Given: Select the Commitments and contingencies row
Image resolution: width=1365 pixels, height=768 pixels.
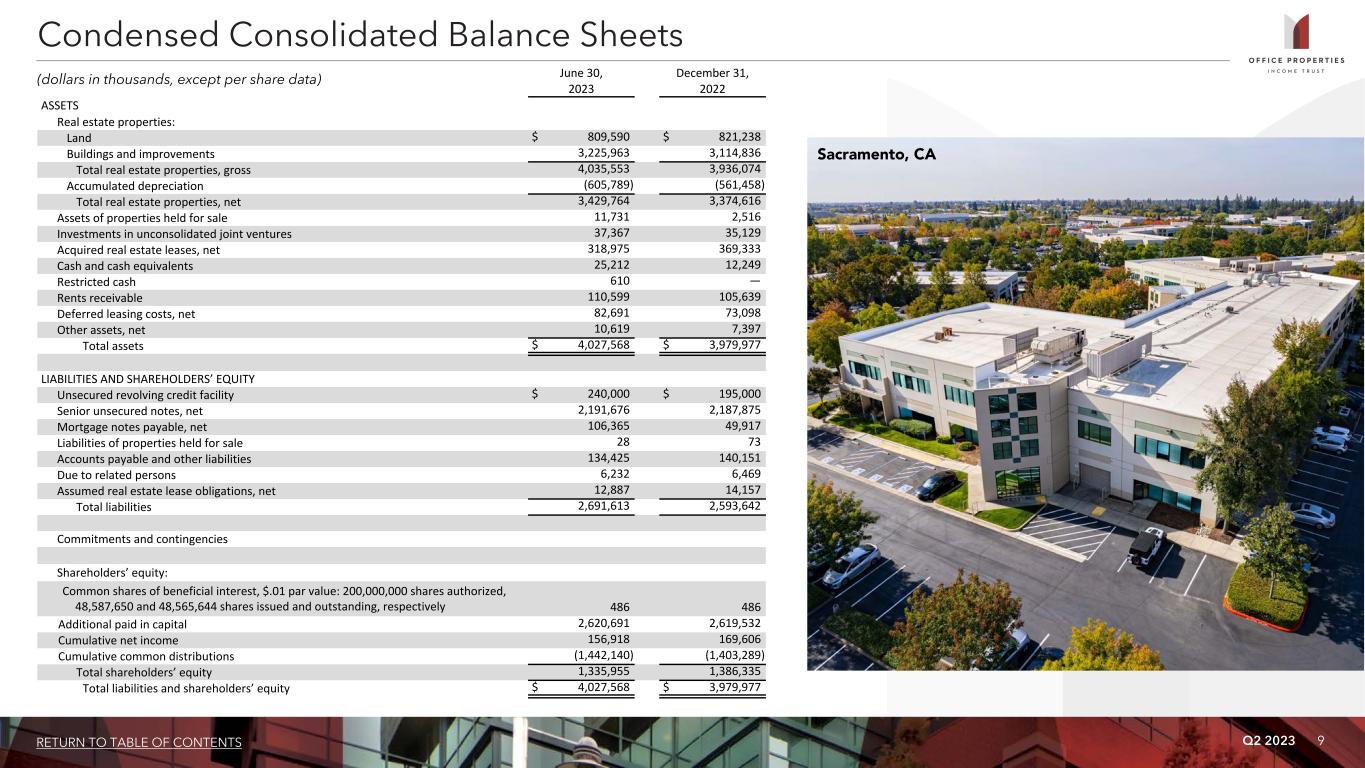Looking at the screenshot, I should pyautogui.click(x=142, y=539).
